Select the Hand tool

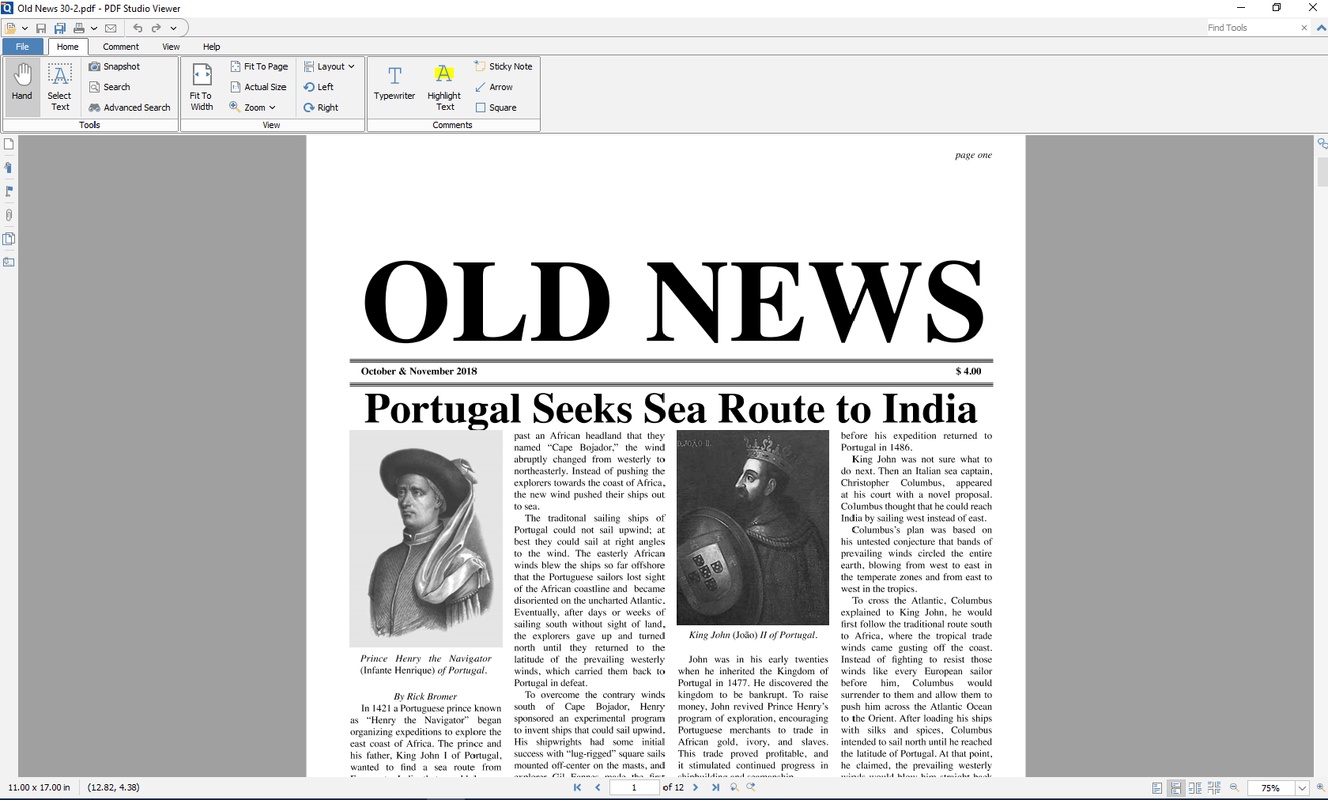click(x=21, y=84)
